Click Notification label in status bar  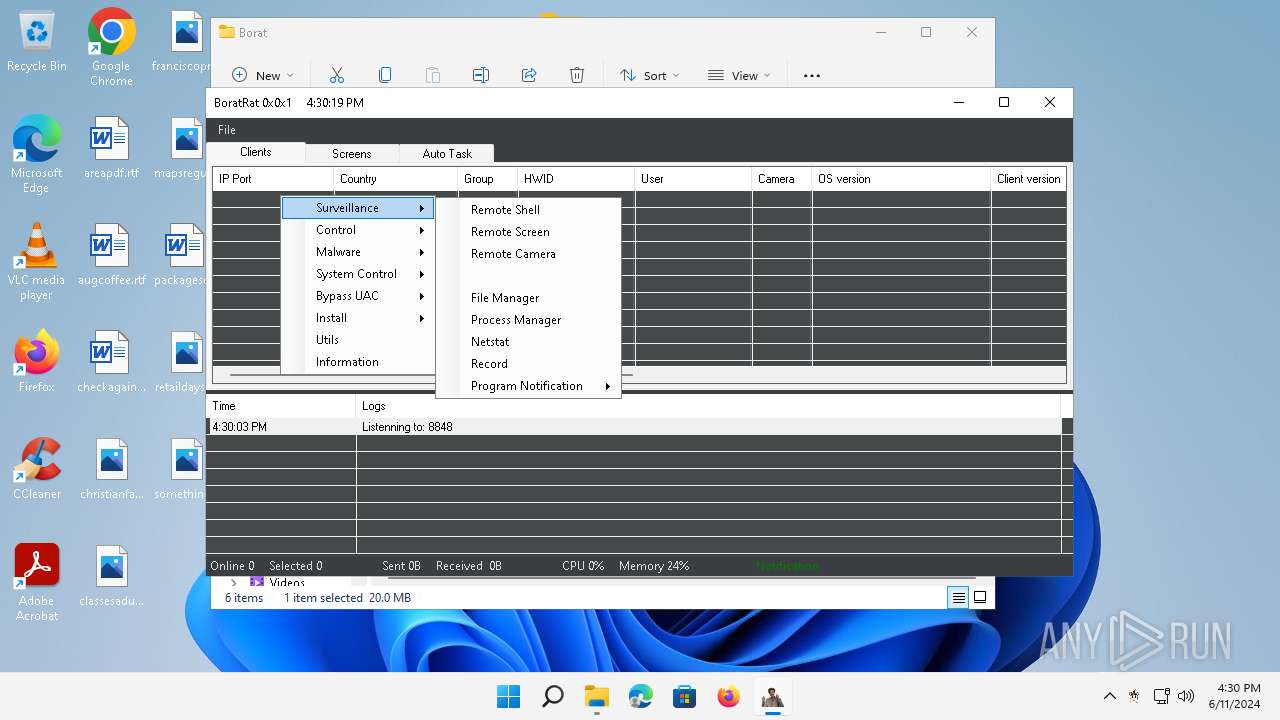click(787, 566)
